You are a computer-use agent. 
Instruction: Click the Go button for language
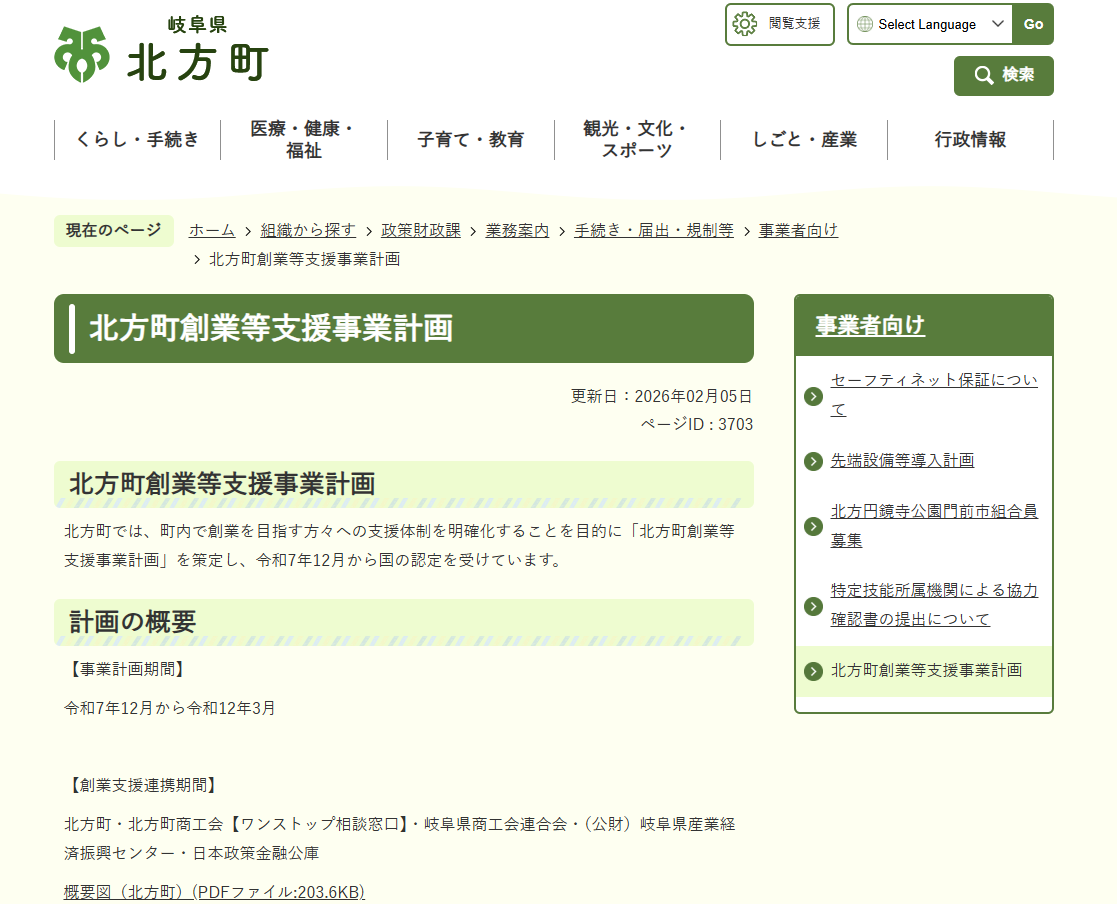(1033, 24)
